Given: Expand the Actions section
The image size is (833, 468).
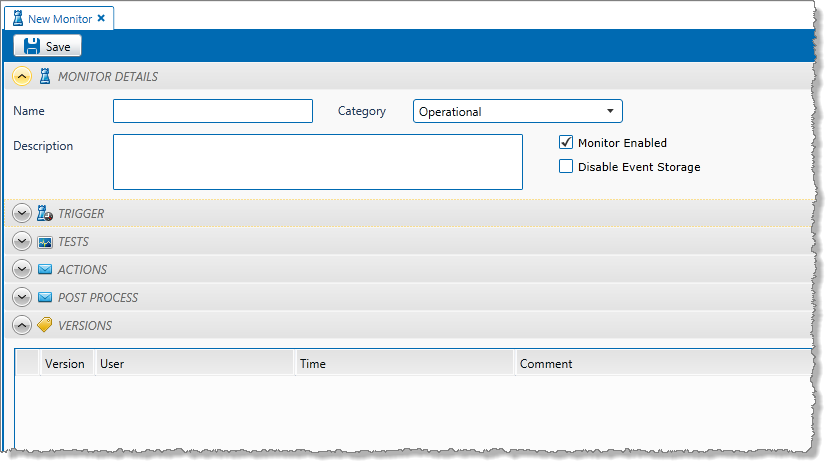Looking at the screenshot, I should (x=22, y=269).
